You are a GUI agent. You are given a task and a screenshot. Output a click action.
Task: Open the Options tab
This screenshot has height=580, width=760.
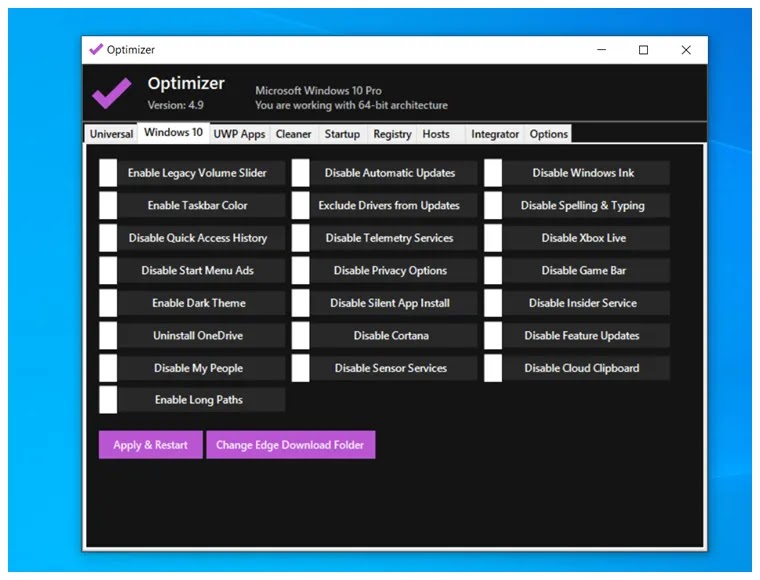tap(548, 134)
